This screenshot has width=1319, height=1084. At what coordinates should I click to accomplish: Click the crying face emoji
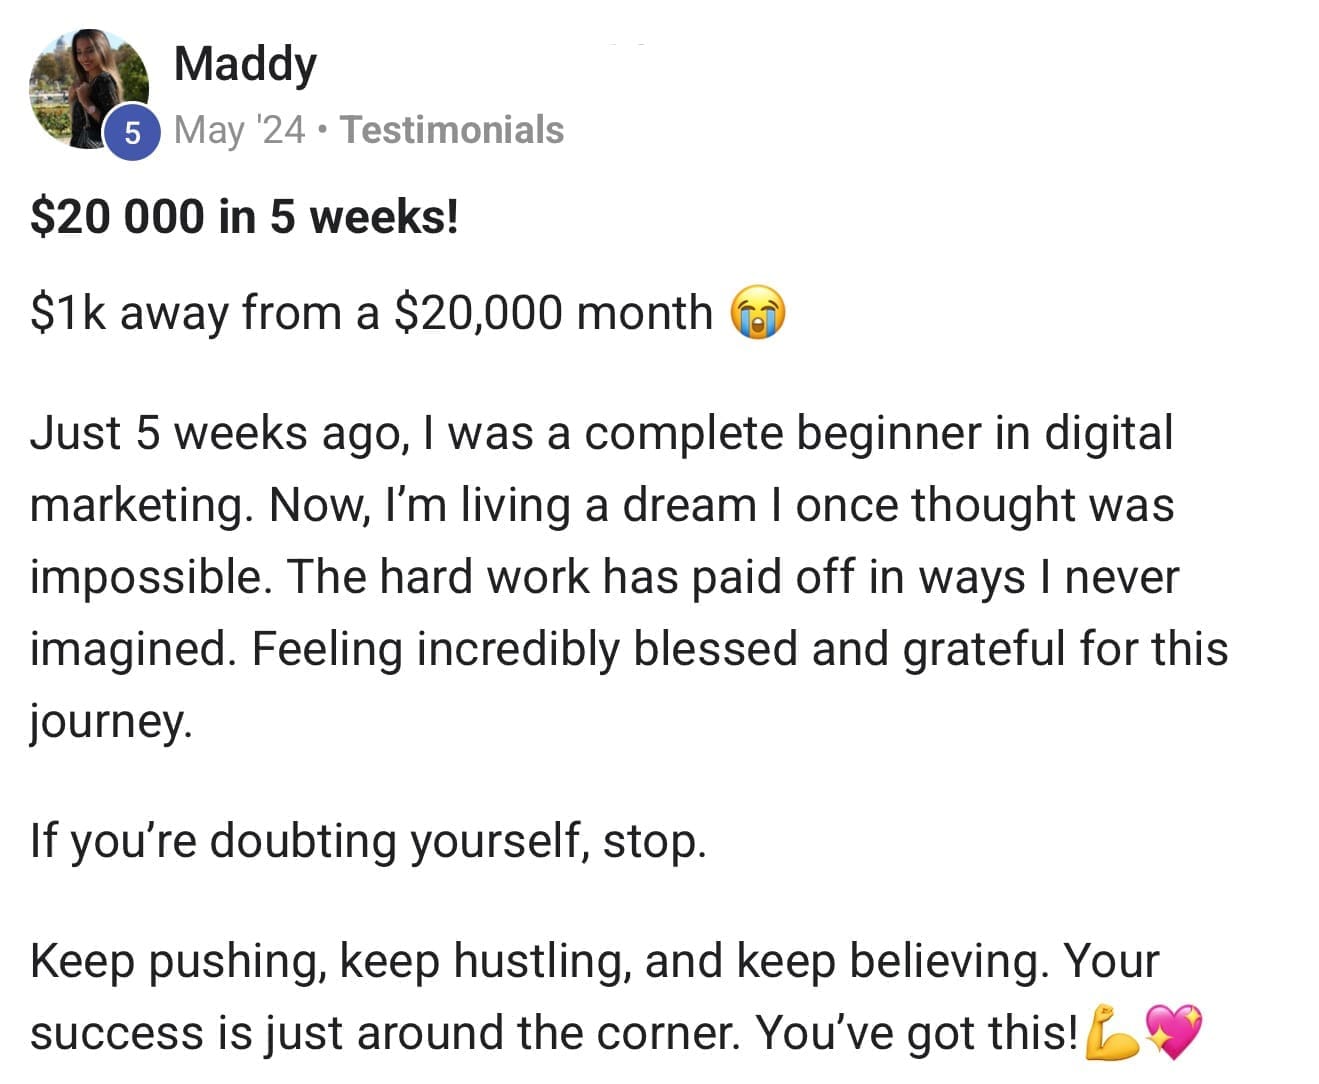[758, 313]
